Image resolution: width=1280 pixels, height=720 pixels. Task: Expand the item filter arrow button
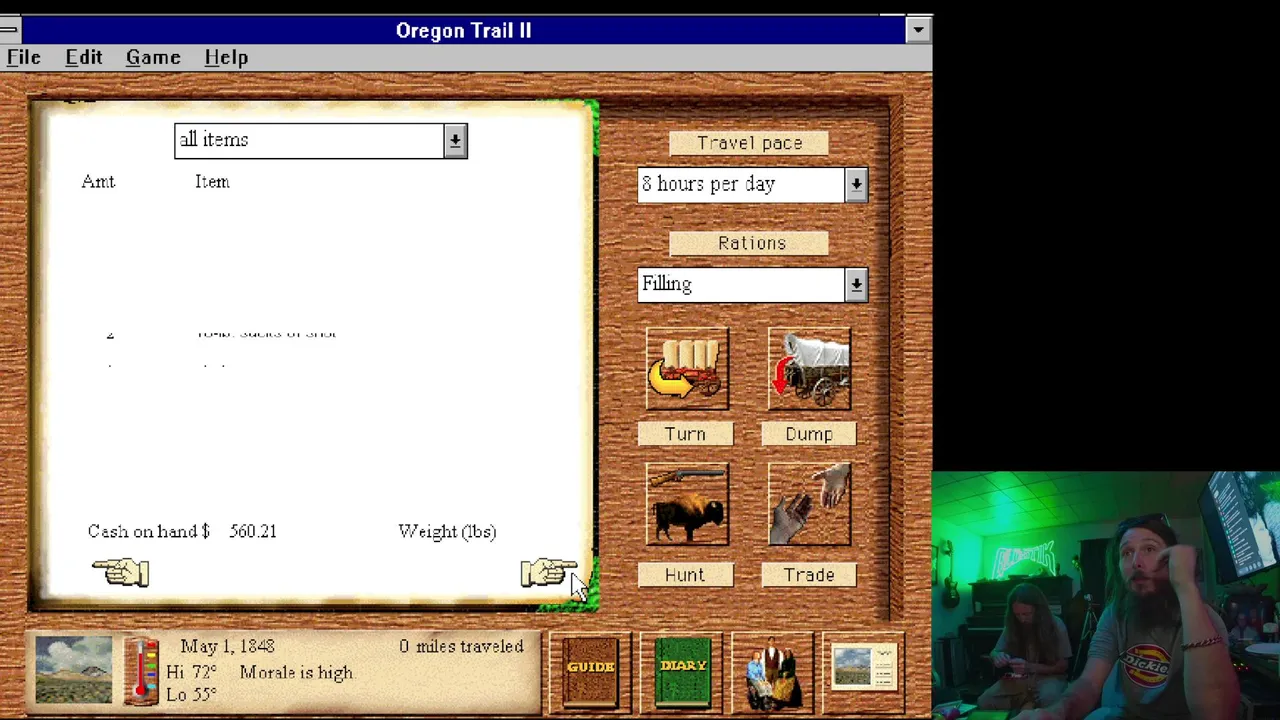455,141
